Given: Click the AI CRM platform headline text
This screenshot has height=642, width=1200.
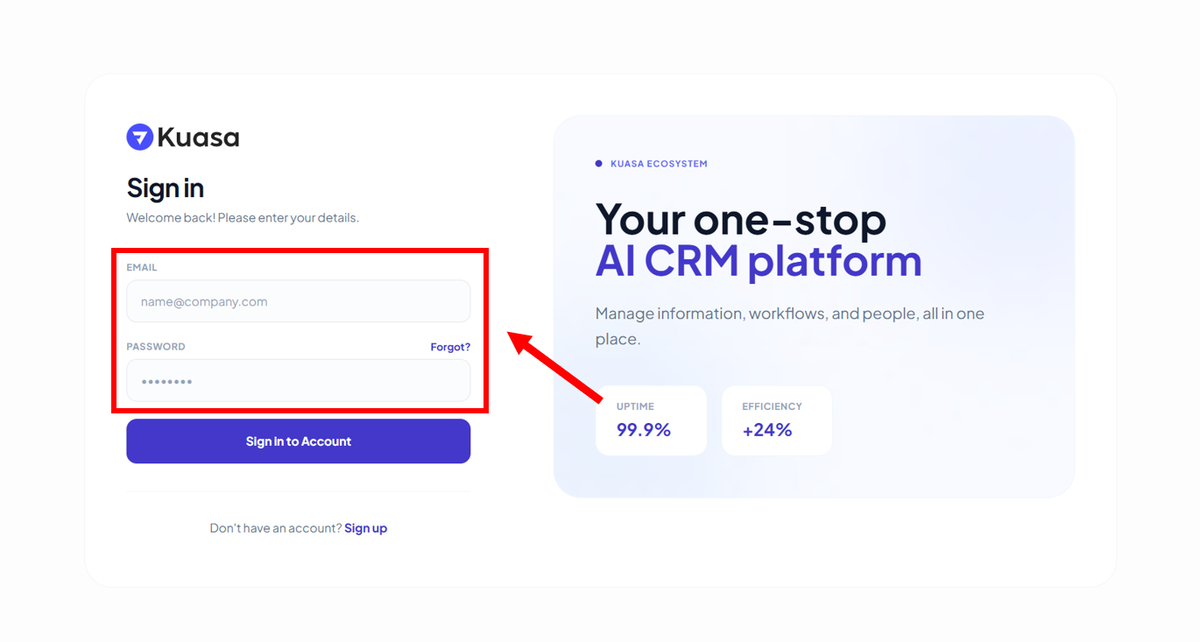Looking at the screenshot, I should (758, 261).
